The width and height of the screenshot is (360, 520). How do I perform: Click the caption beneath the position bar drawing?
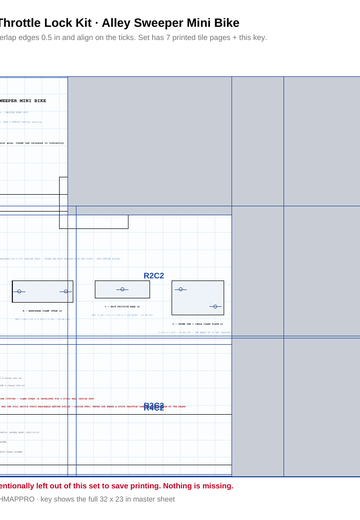click(x=122, y=306)
